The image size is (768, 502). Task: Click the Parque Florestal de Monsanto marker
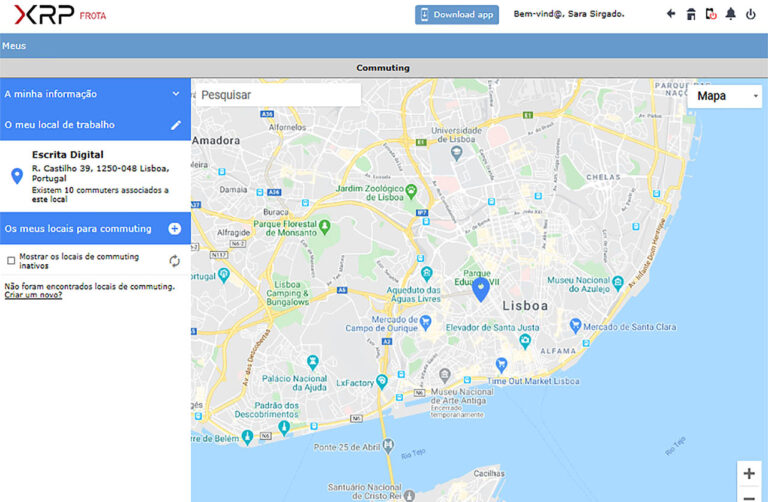pos(324,226)
